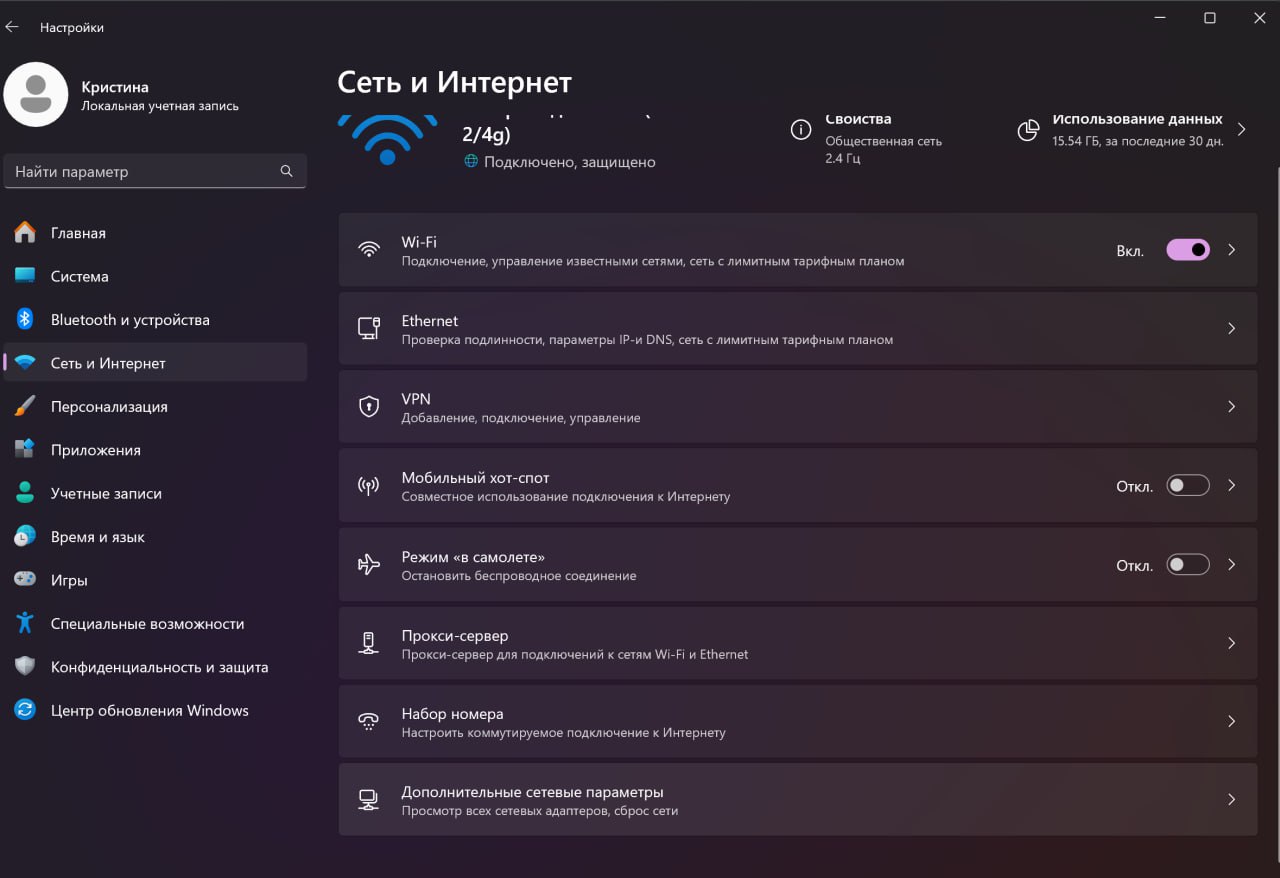Open the Bluetooth and devices section

pos(130,319)
